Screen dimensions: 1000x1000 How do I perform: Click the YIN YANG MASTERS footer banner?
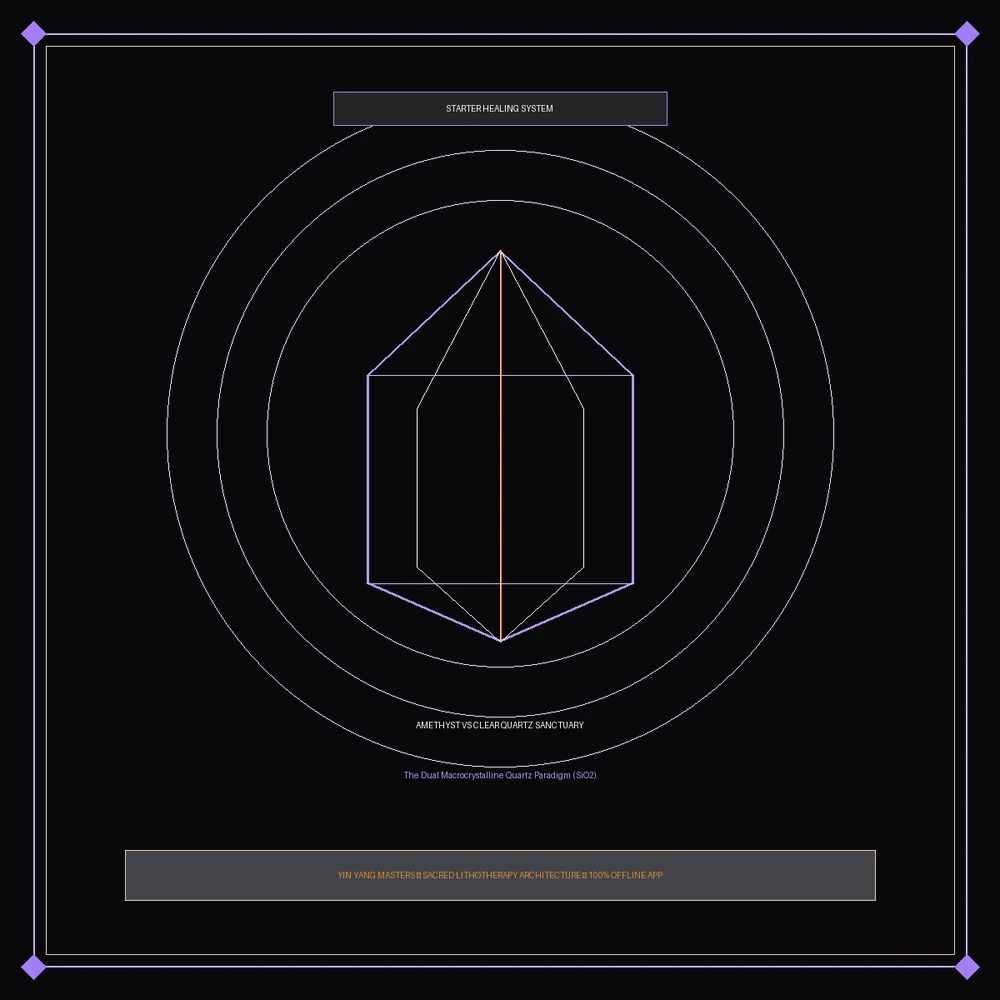point(500,875)
